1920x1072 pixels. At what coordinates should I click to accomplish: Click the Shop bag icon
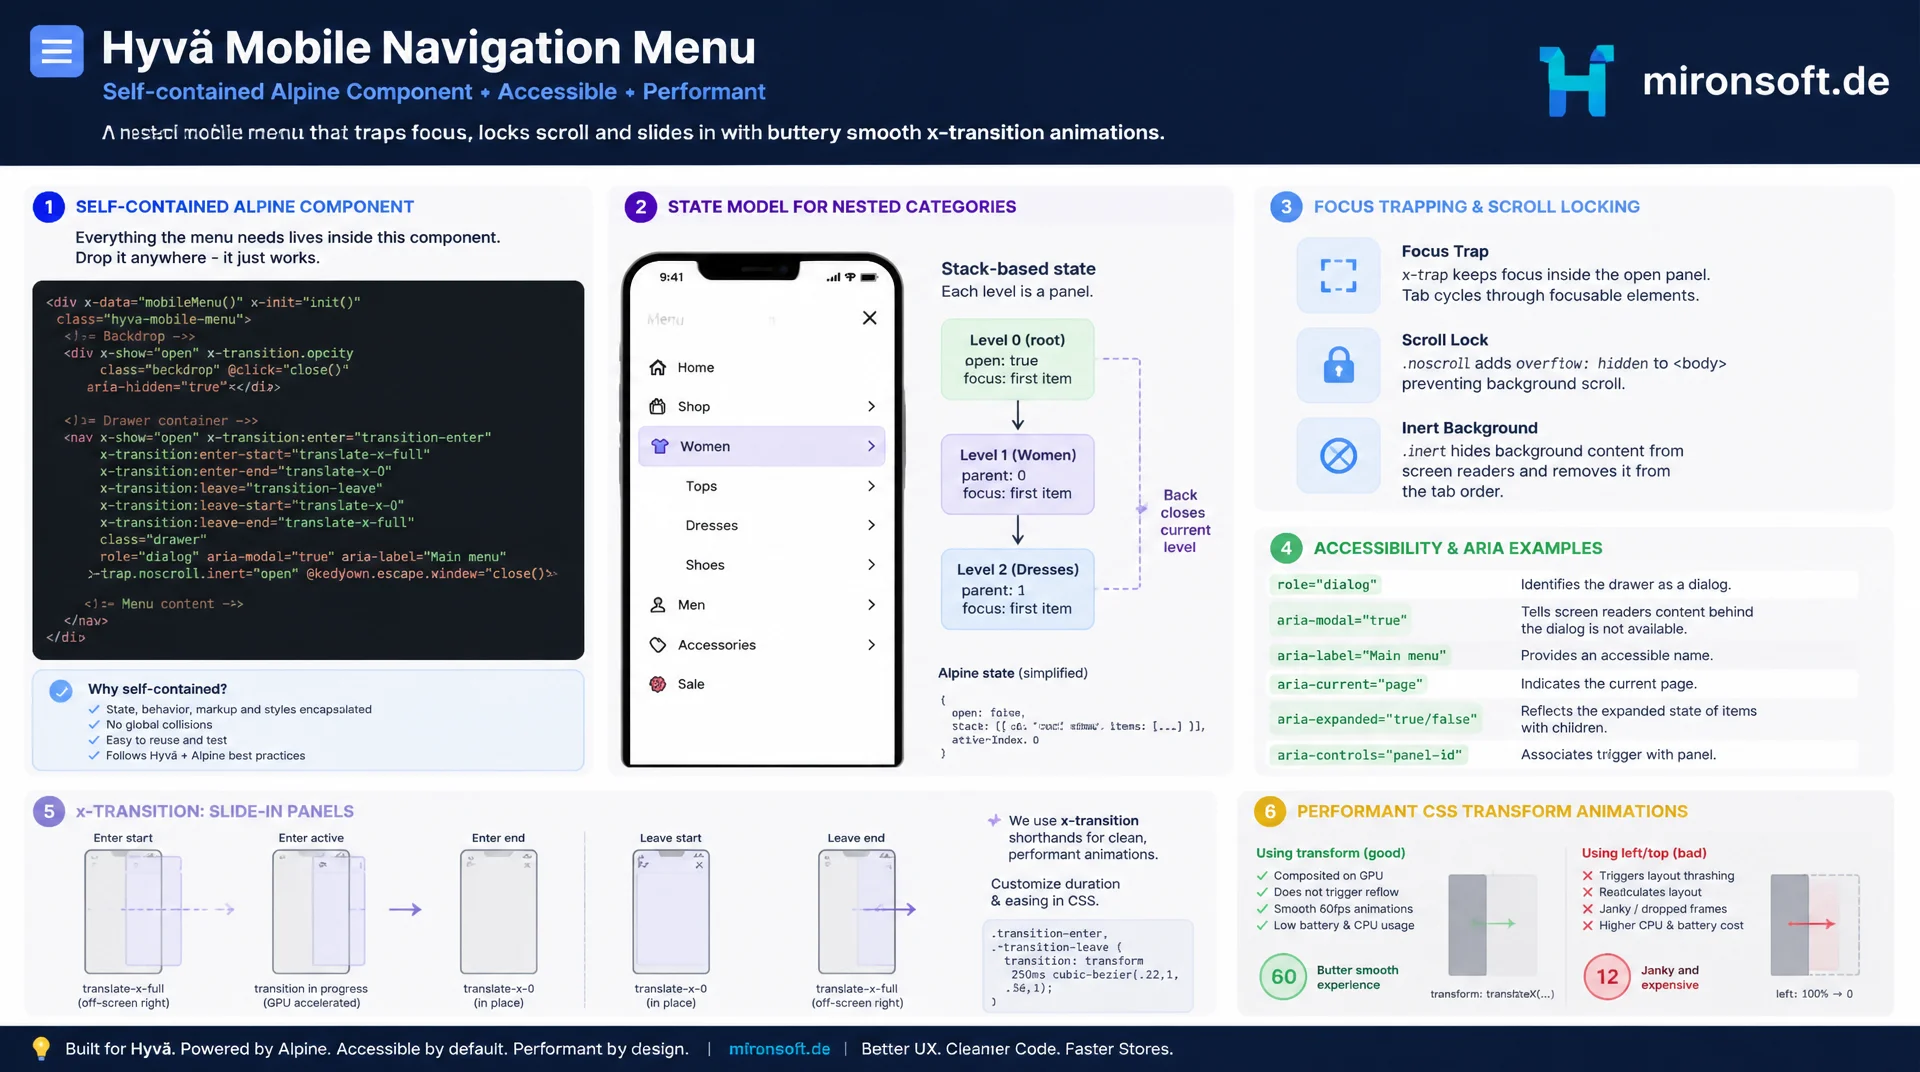[x=658, y=406]
